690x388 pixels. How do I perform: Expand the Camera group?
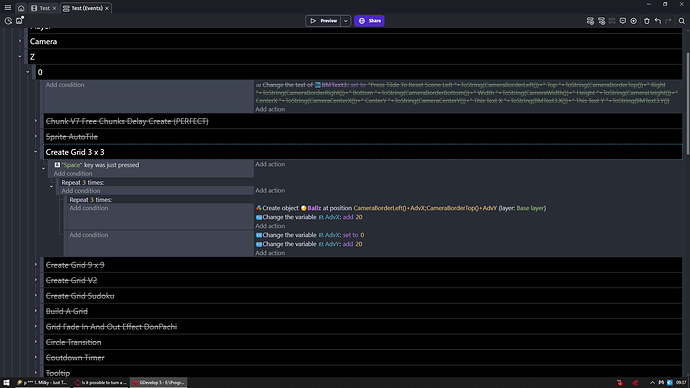[x=20, y=41]
